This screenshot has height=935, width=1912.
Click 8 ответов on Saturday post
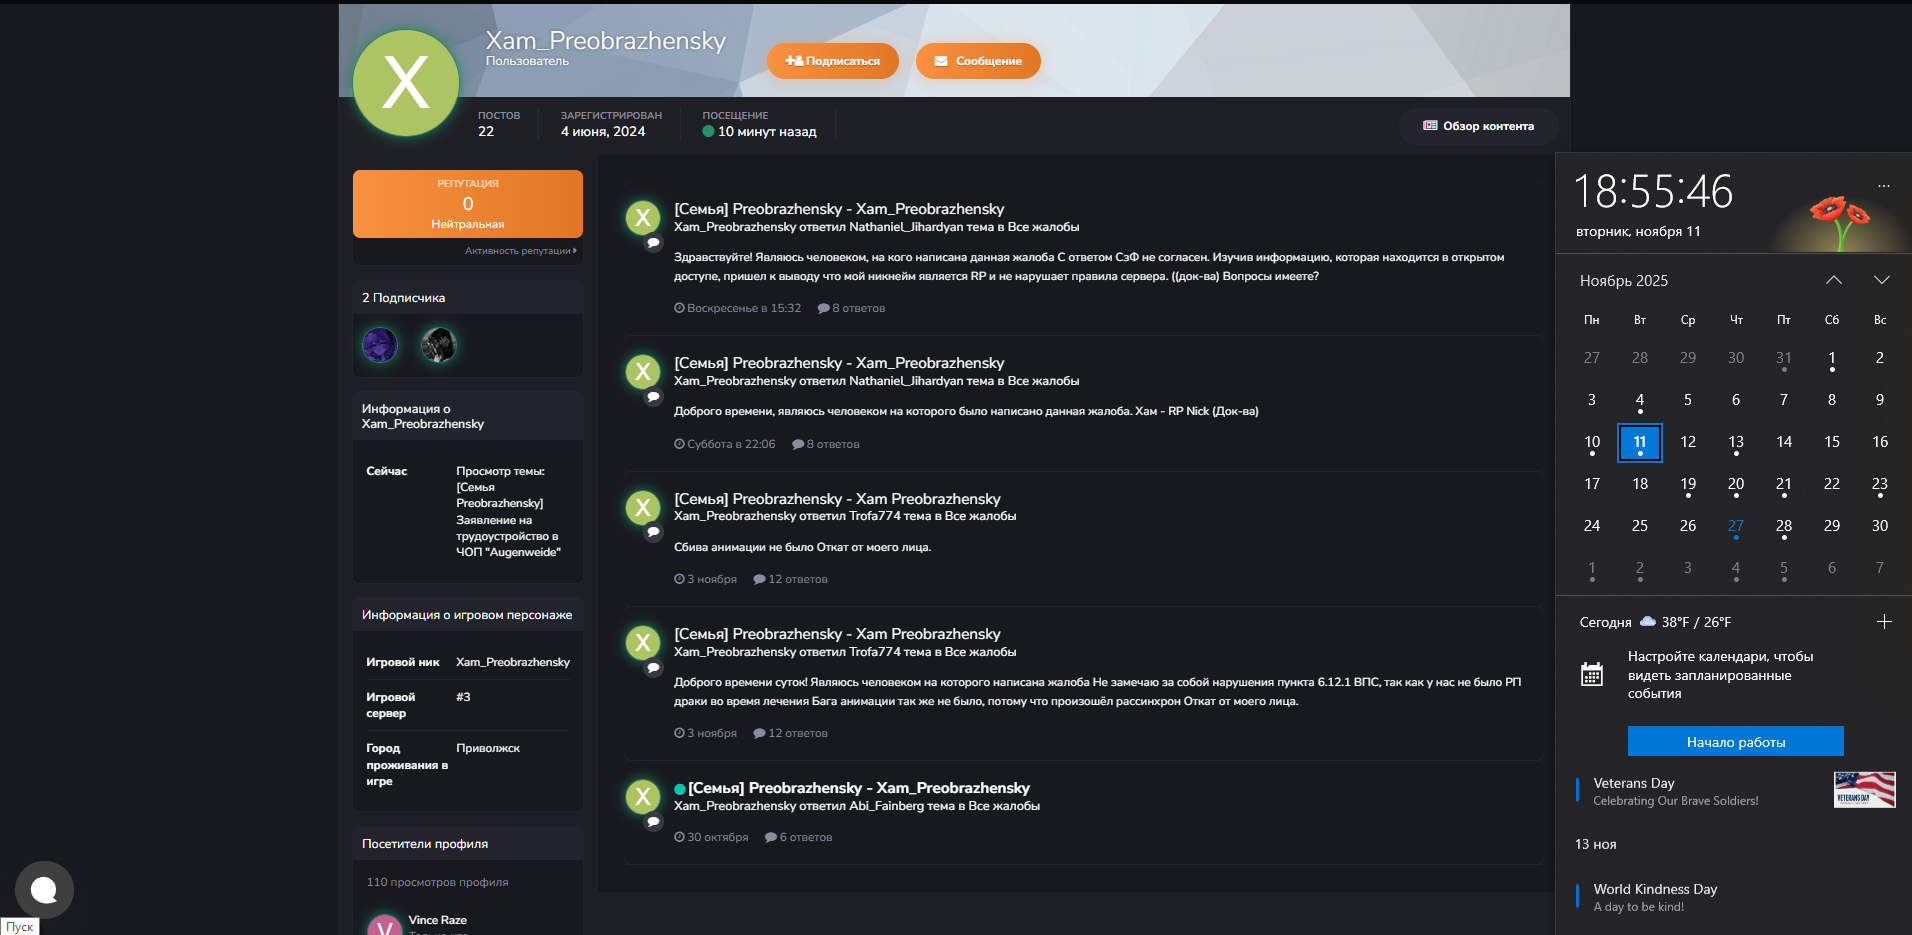[x=826, y=444]
